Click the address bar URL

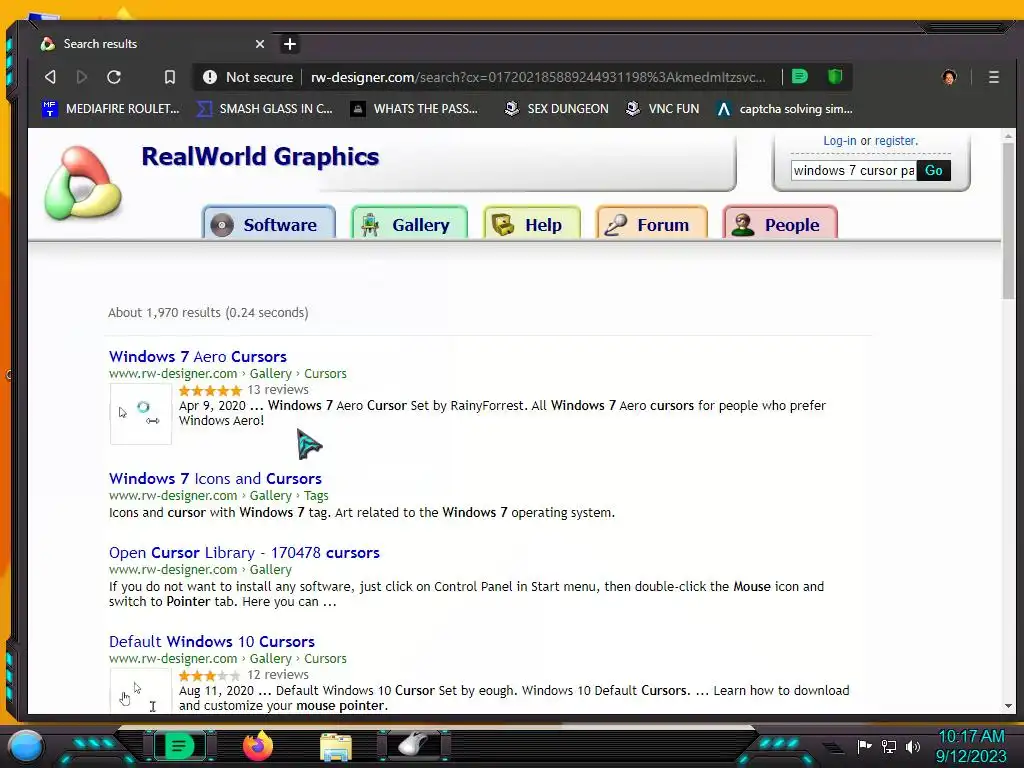coord(537,77)
